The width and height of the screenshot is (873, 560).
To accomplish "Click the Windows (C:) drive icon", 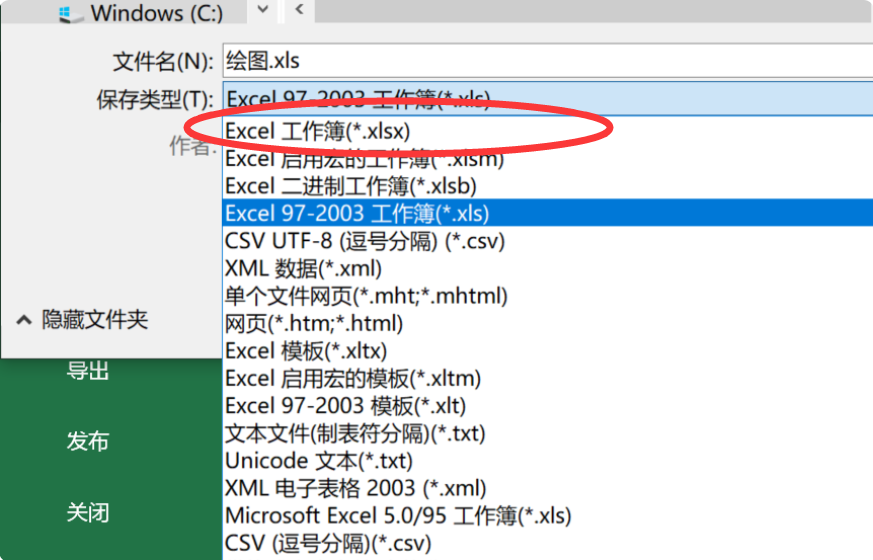I will tap(71, 14).
